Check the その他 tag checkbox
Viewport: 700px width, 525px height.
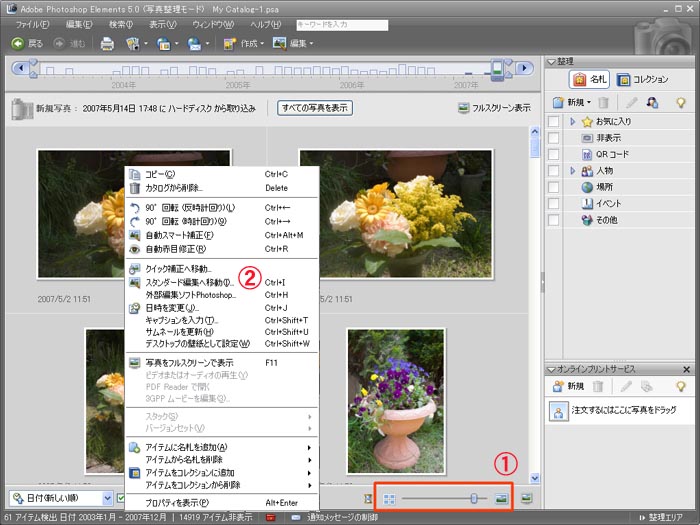pyautogui.click(x=553, y=220)
